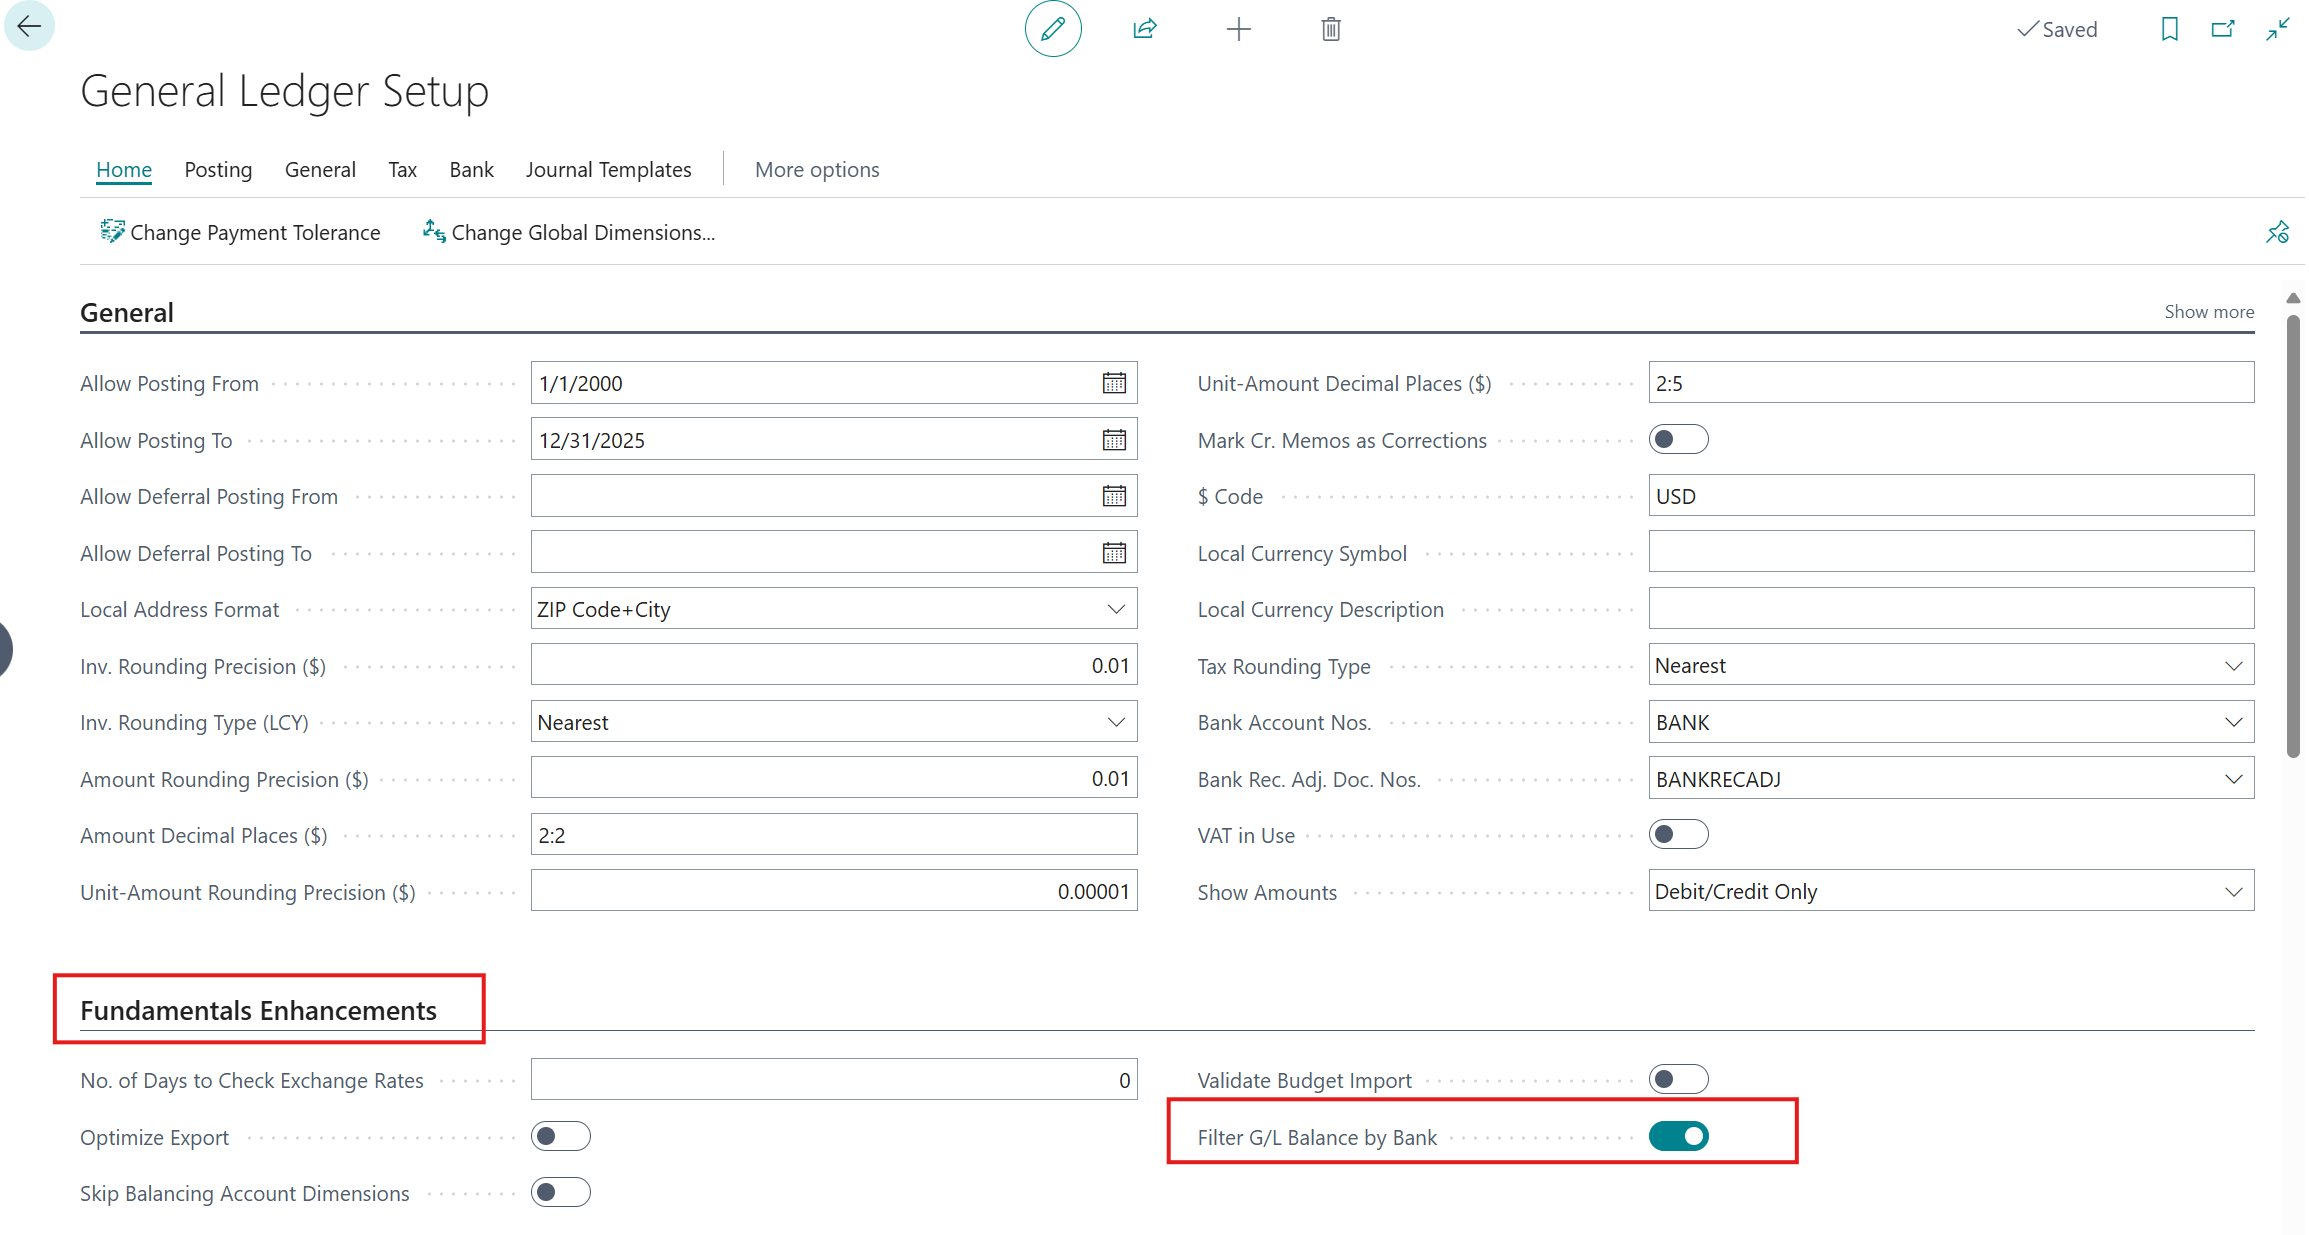Open the Show Amounts dropdown
Screen dimensions: 2309x1235
click(x=2233, y=892)
